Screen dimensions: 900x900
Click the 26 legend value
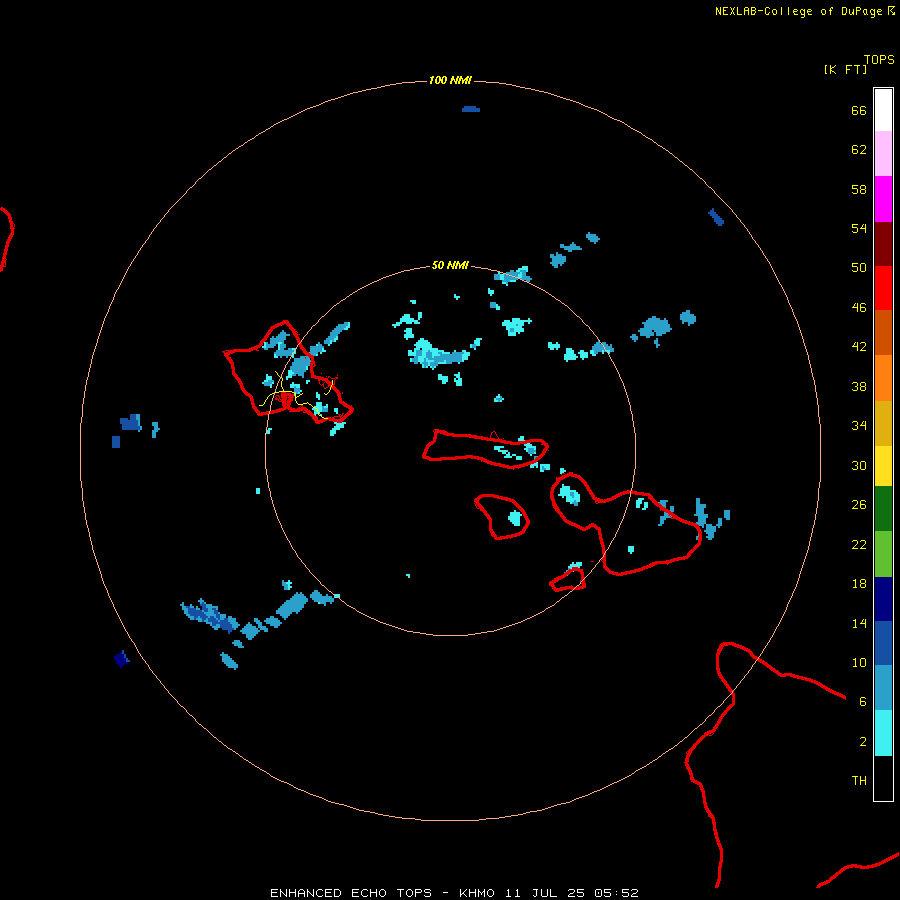(x=859, y=505)
